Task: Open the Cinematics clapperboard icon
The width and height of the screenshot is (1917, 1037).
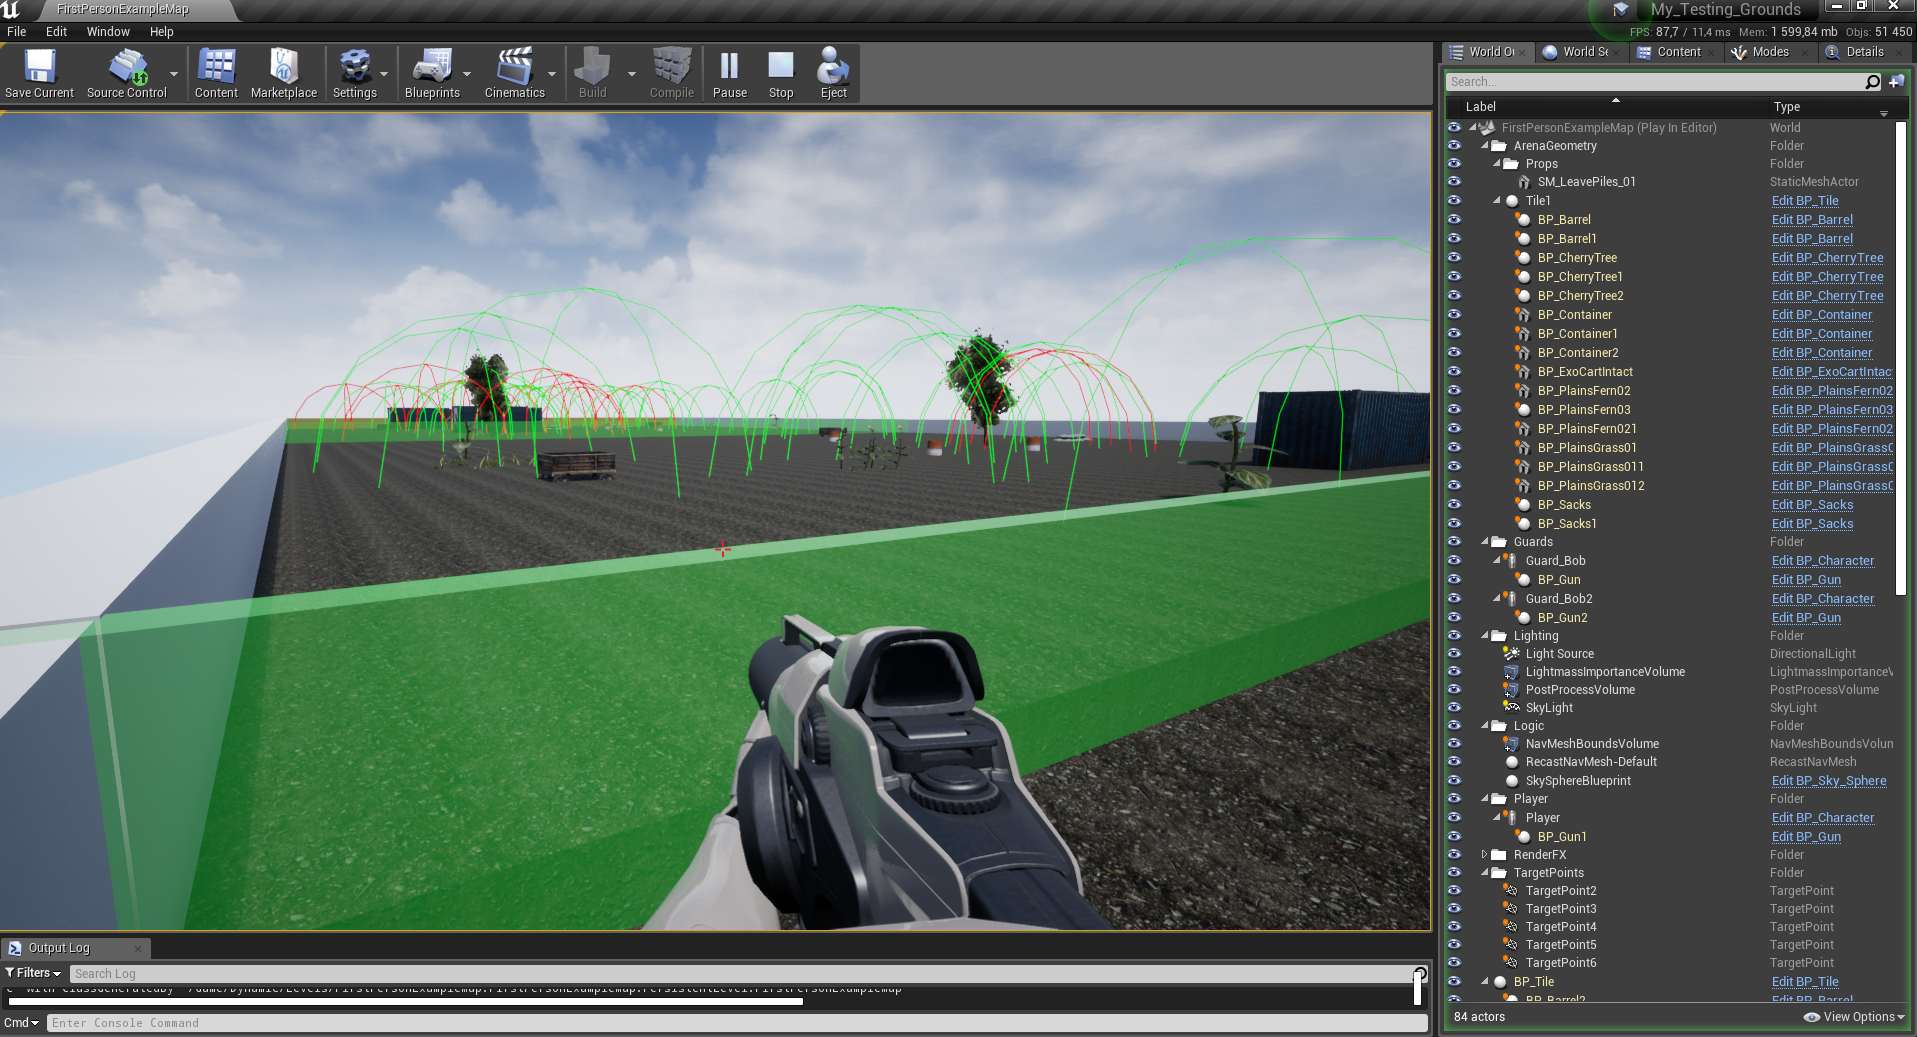Action: tap(514, 67)
